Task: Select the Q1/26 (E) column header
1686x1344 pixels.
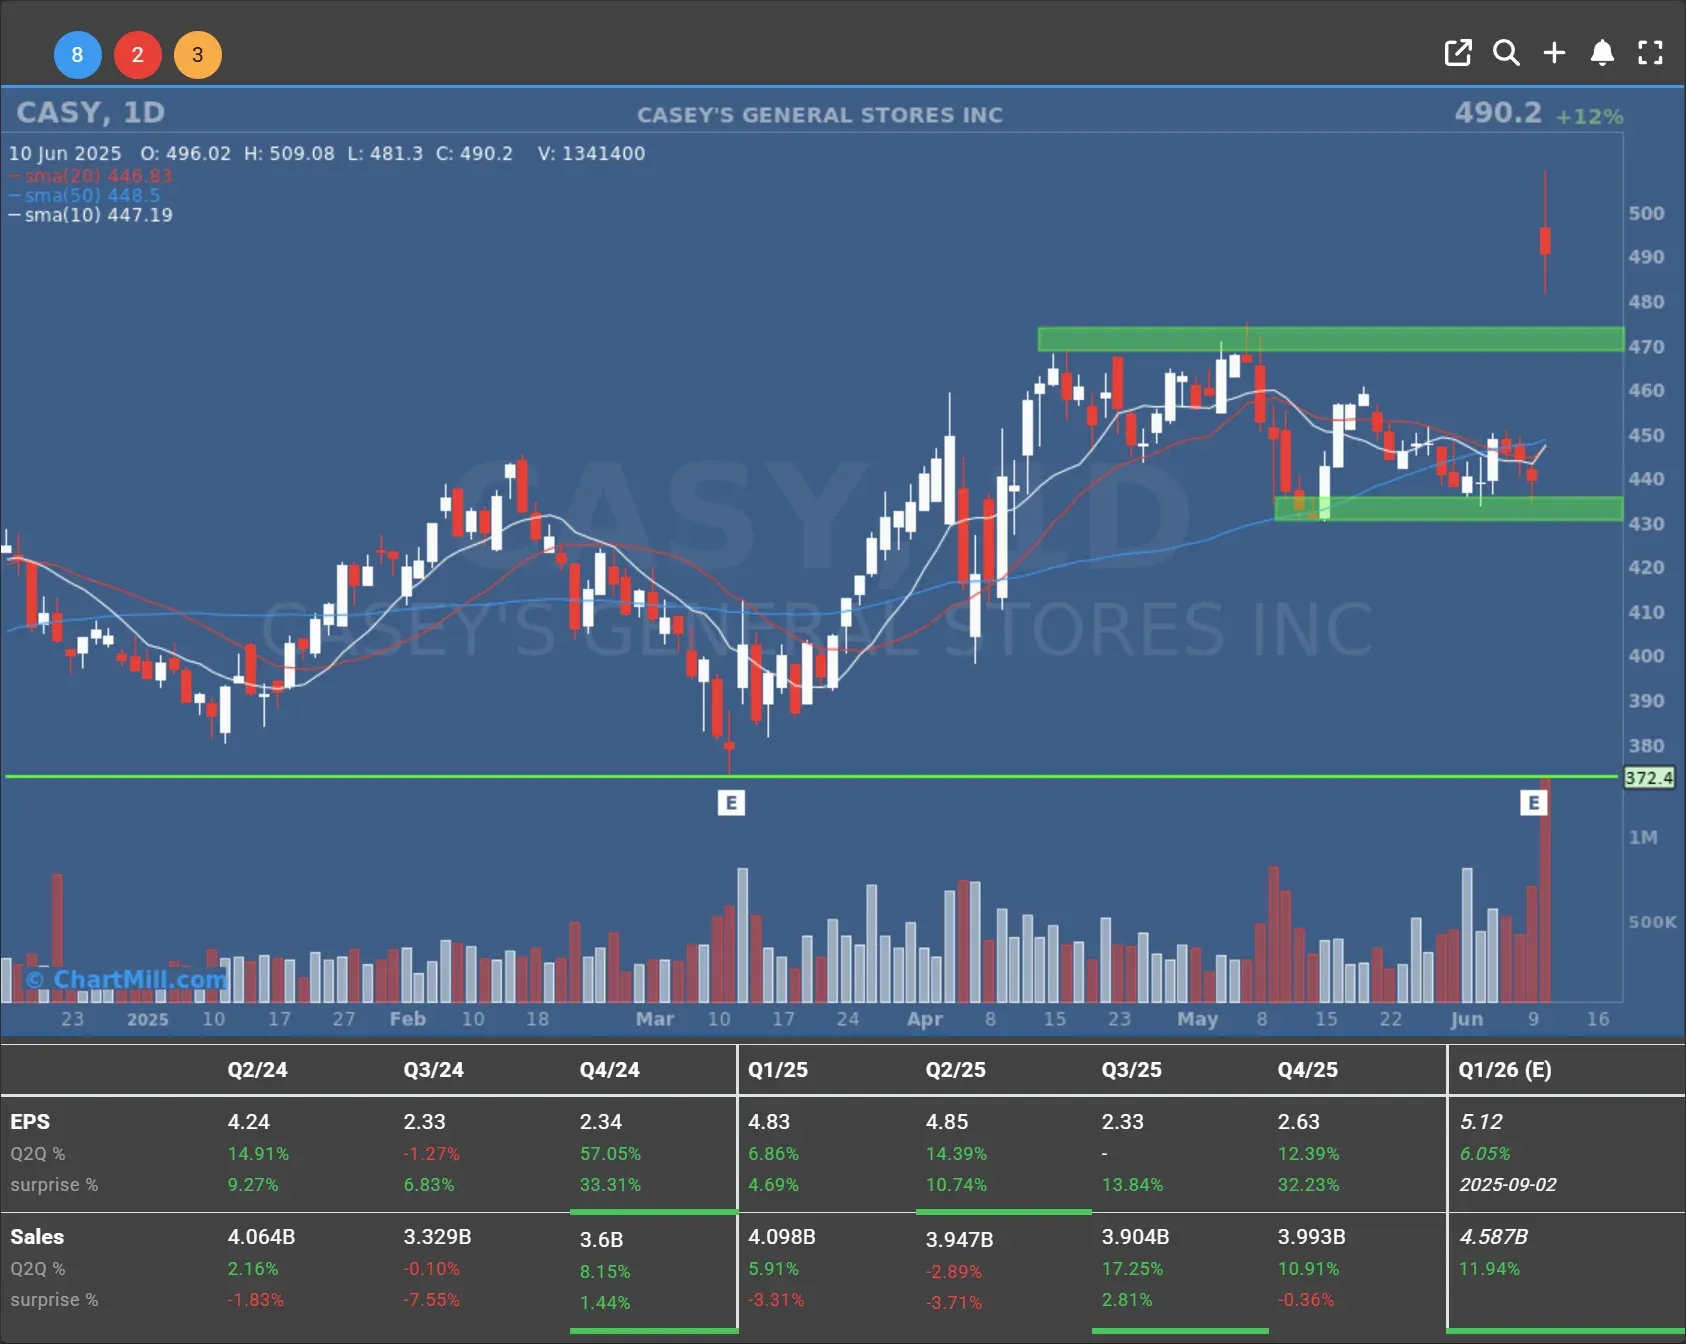Action: pos(1505,1070)
